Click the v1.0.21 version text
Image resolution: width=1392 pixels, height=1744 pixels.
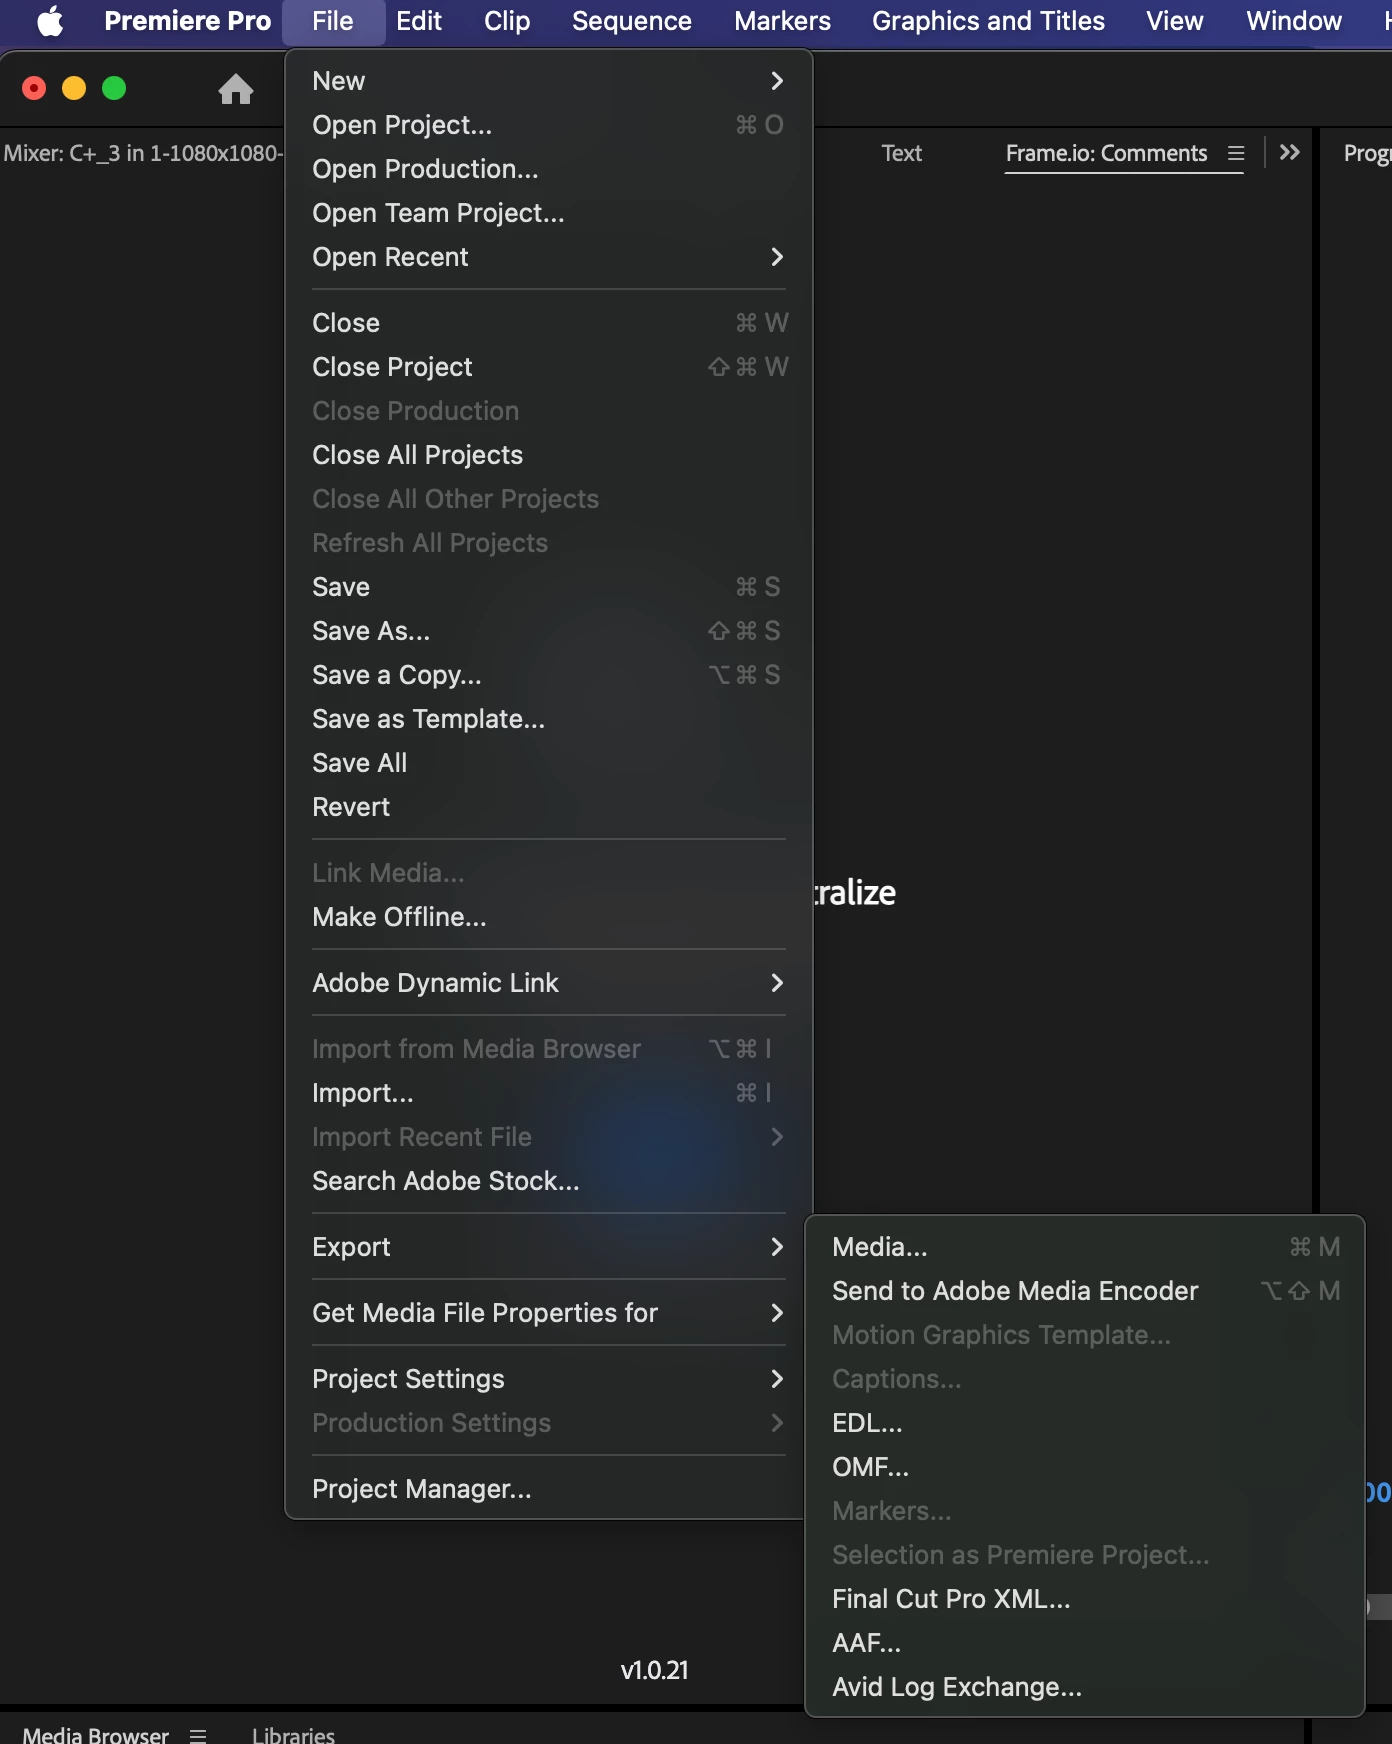[654, 1670]
